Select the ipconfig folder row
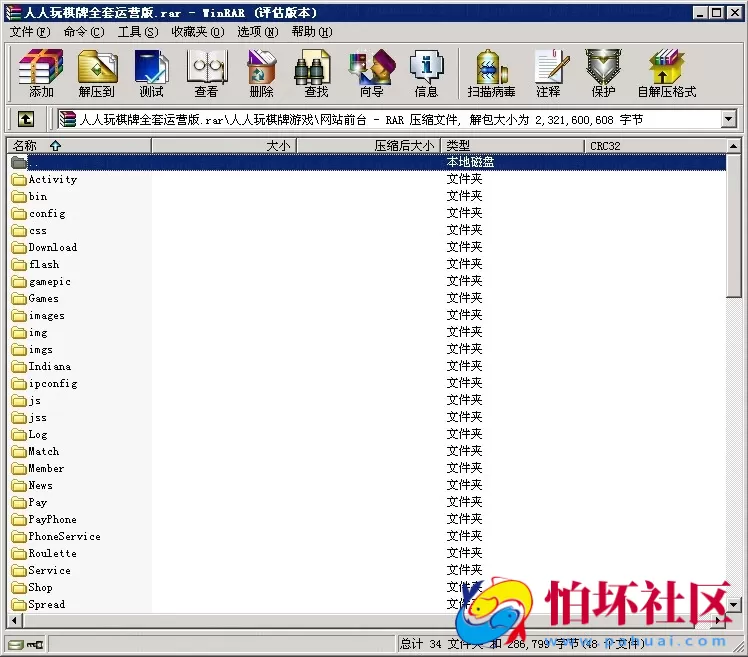748x657 pixels. [x=366, y=384]
